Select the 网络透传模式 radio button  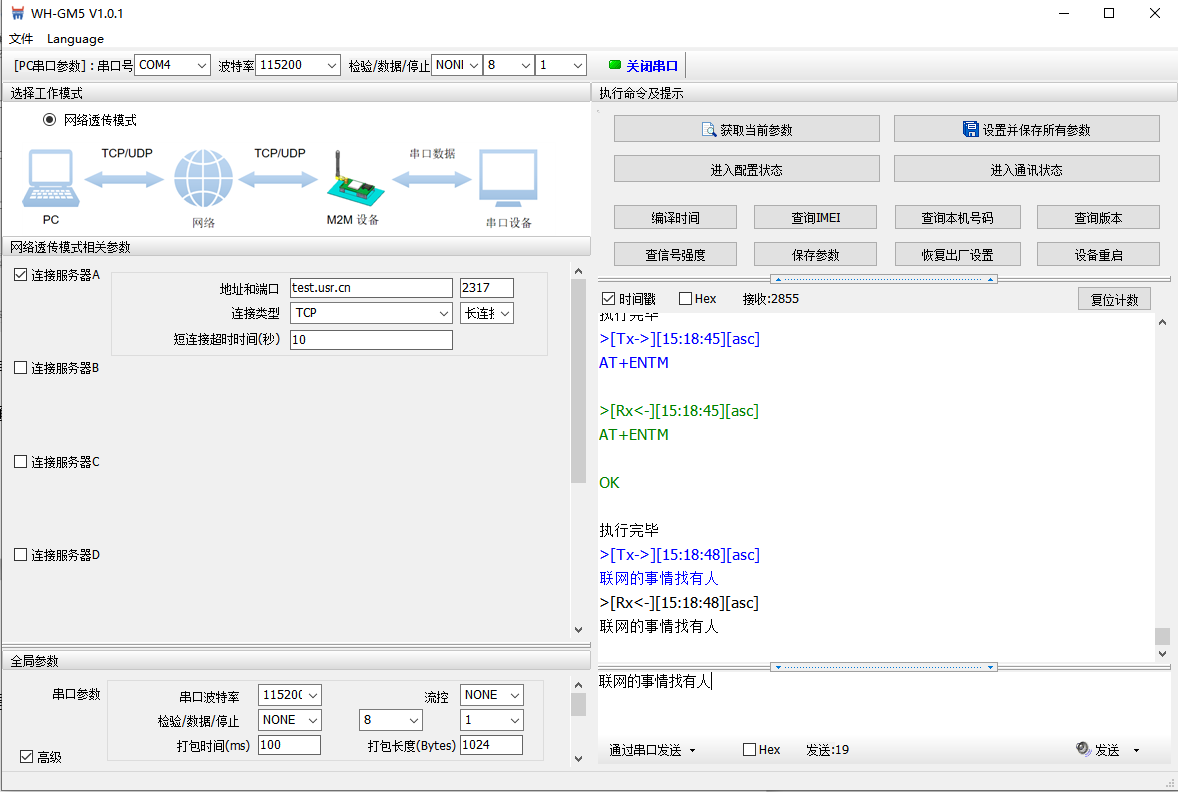(x=50, y=120)
